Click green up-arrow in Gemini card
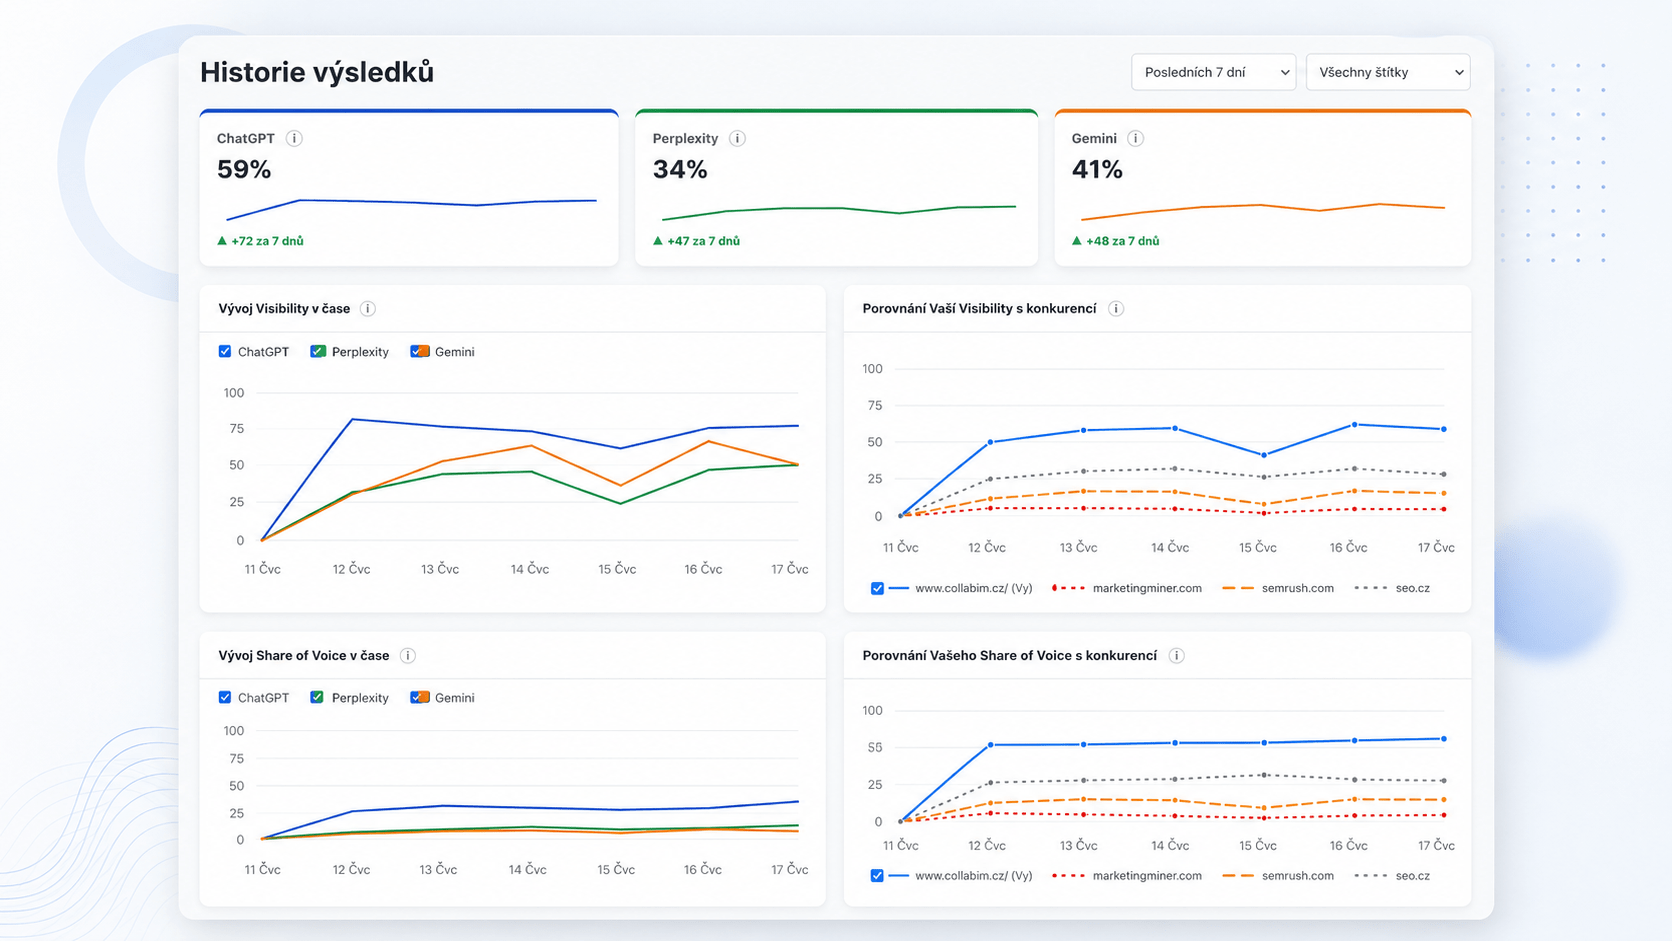1672x941 pixels. (x=1077, y=241)
